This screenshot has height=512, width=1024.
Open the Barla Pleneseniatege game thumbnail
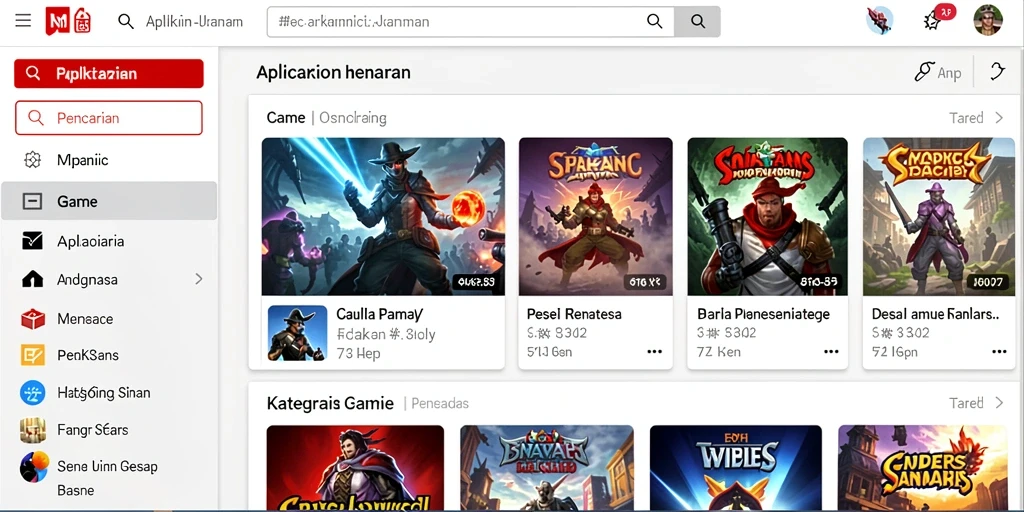767,217
